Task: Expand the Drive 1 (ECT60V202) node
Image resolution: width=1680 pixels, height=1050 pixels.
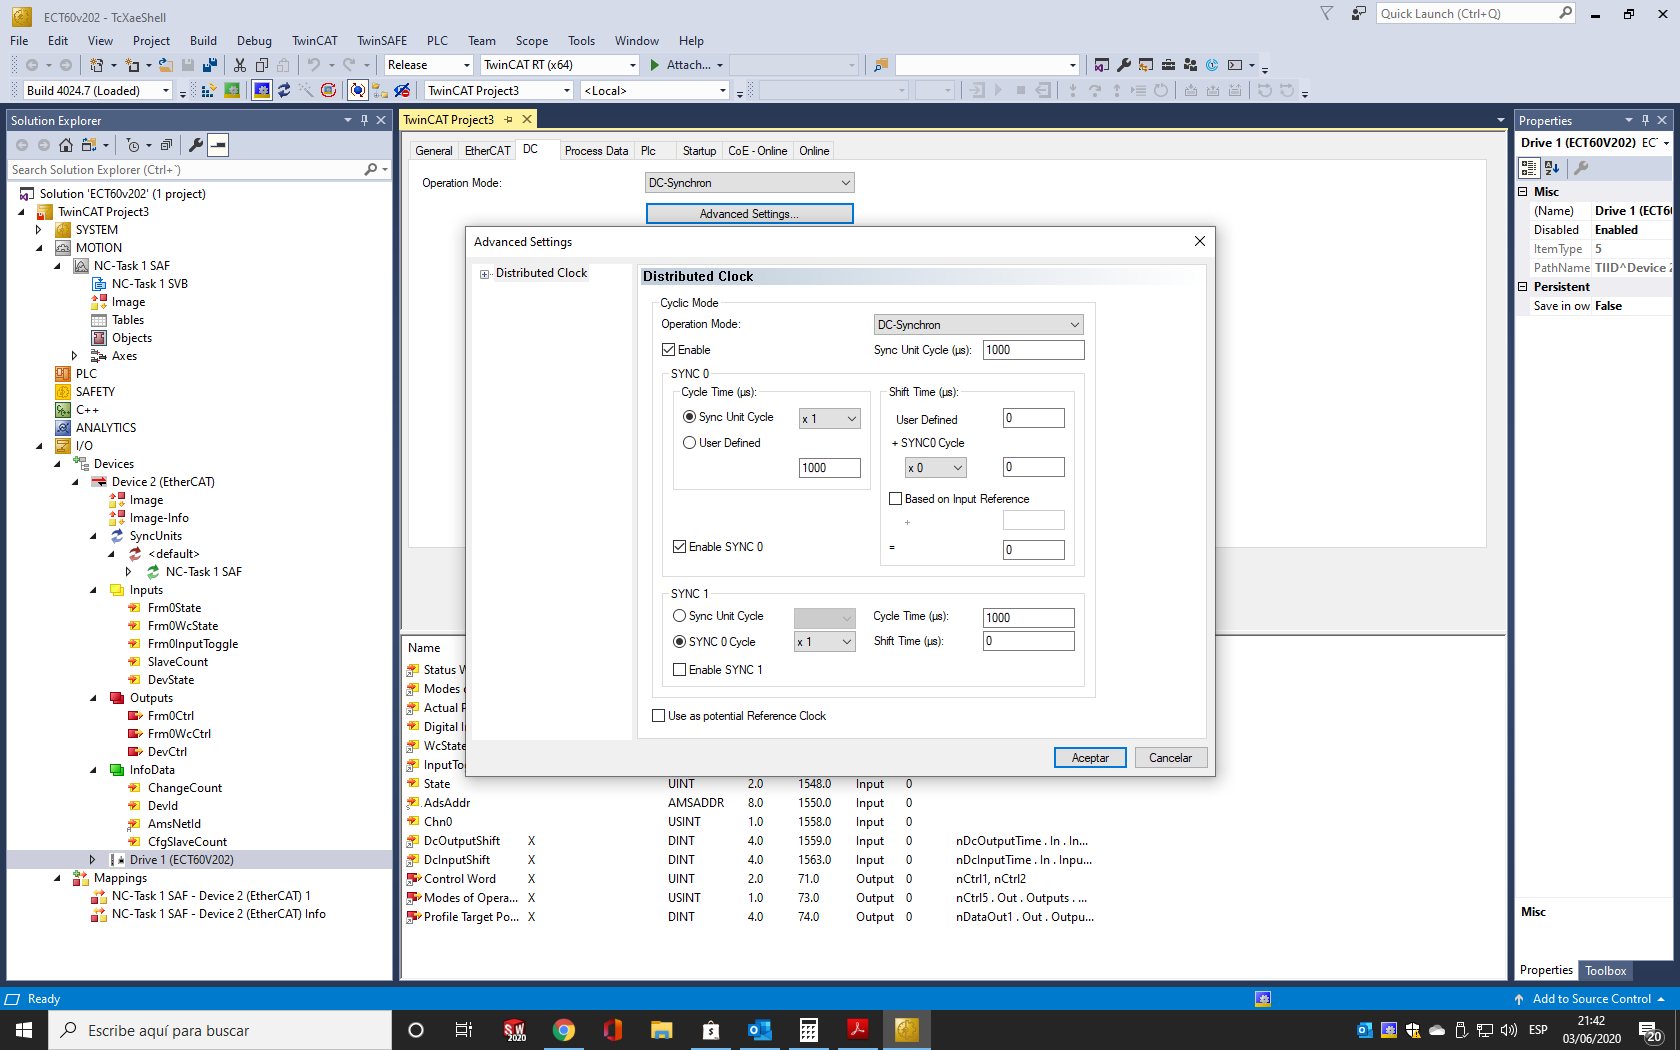Action: (92, 860)
